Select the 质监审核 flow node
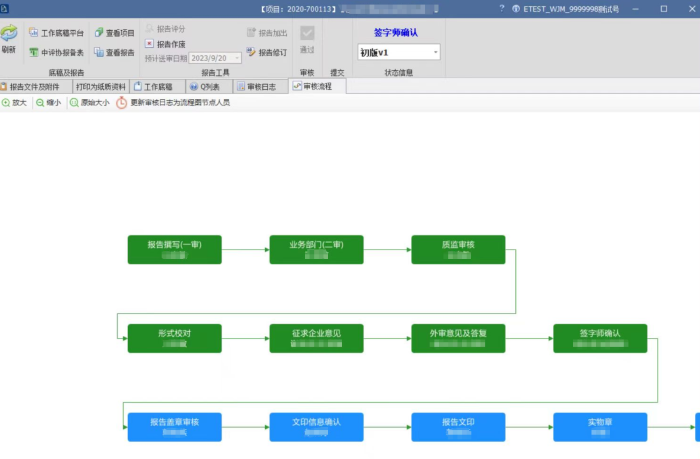The height and width of the screenshot is (459, 700). 458,249
